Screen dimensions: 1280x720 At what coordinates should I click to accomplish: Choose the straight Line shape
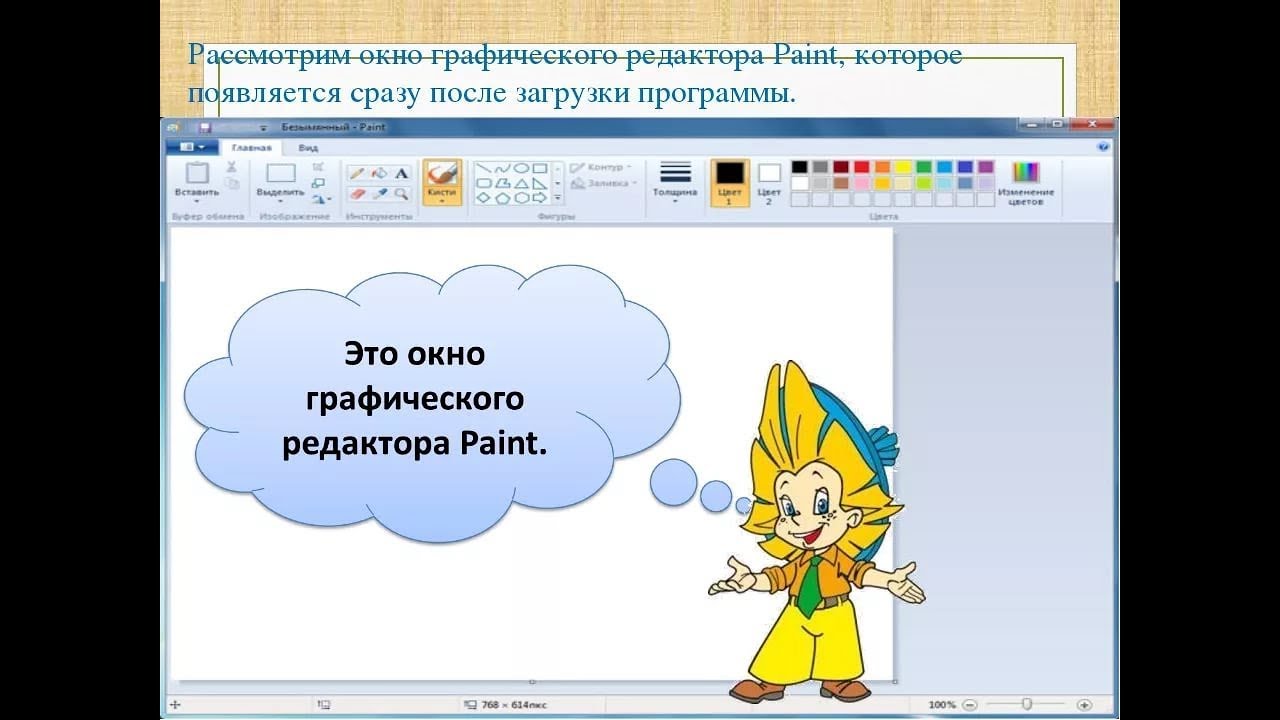483,168
